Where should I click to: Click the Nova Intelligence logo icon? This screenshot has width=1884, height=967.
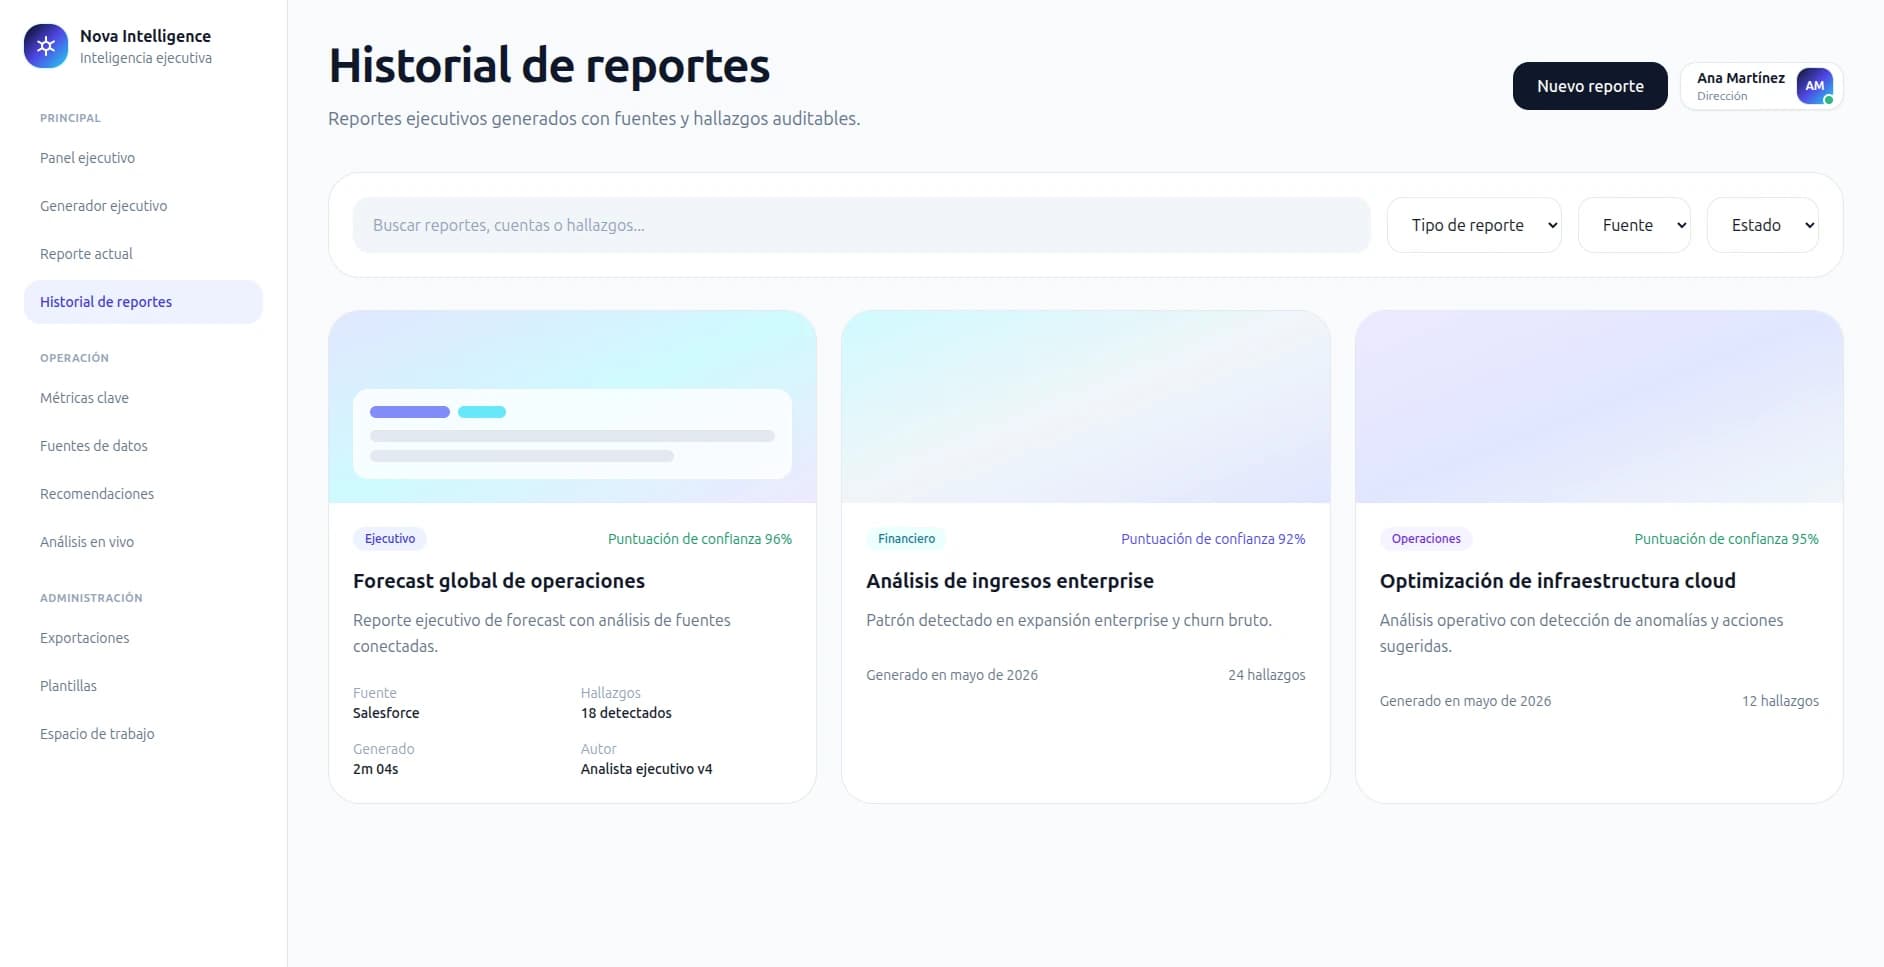(46, 46)
